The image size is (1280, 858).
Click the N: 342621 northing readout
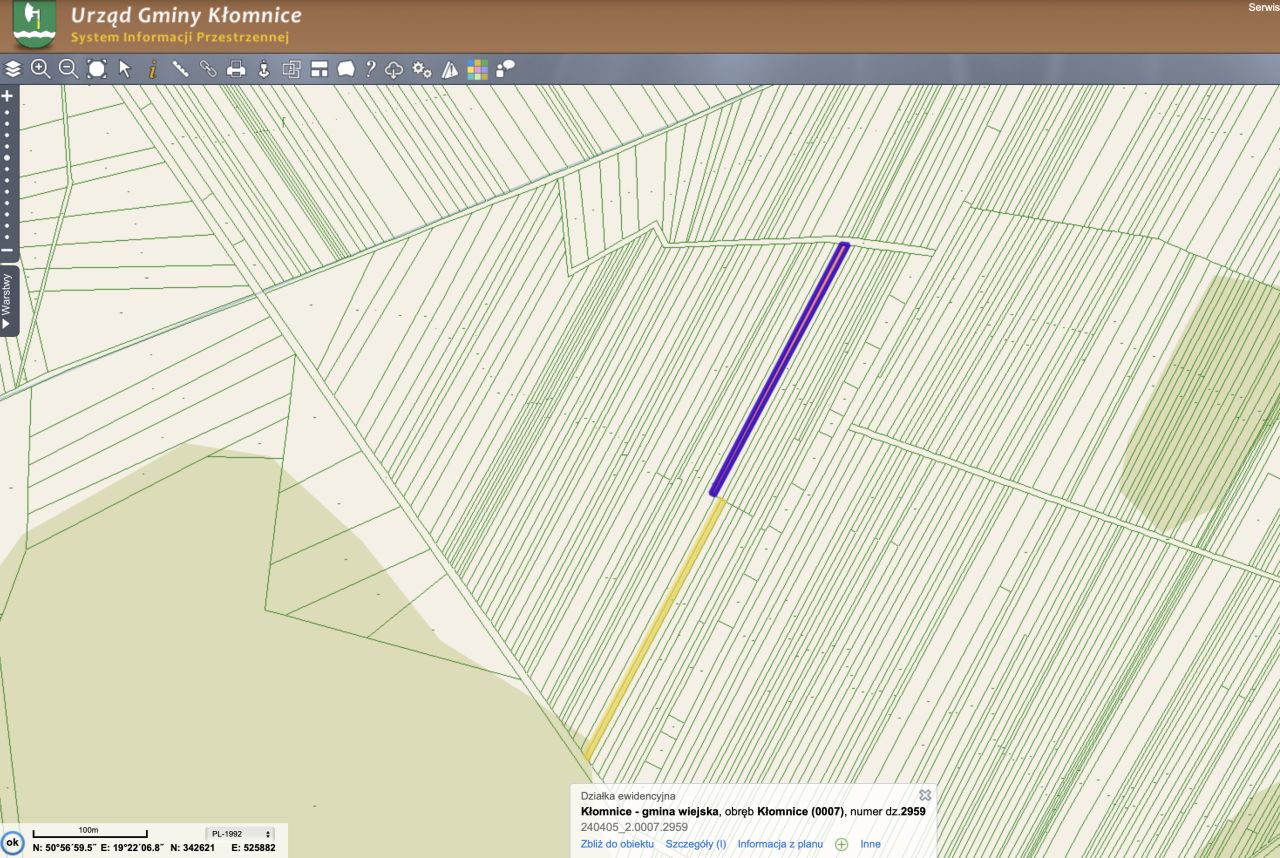coord(193,847)
